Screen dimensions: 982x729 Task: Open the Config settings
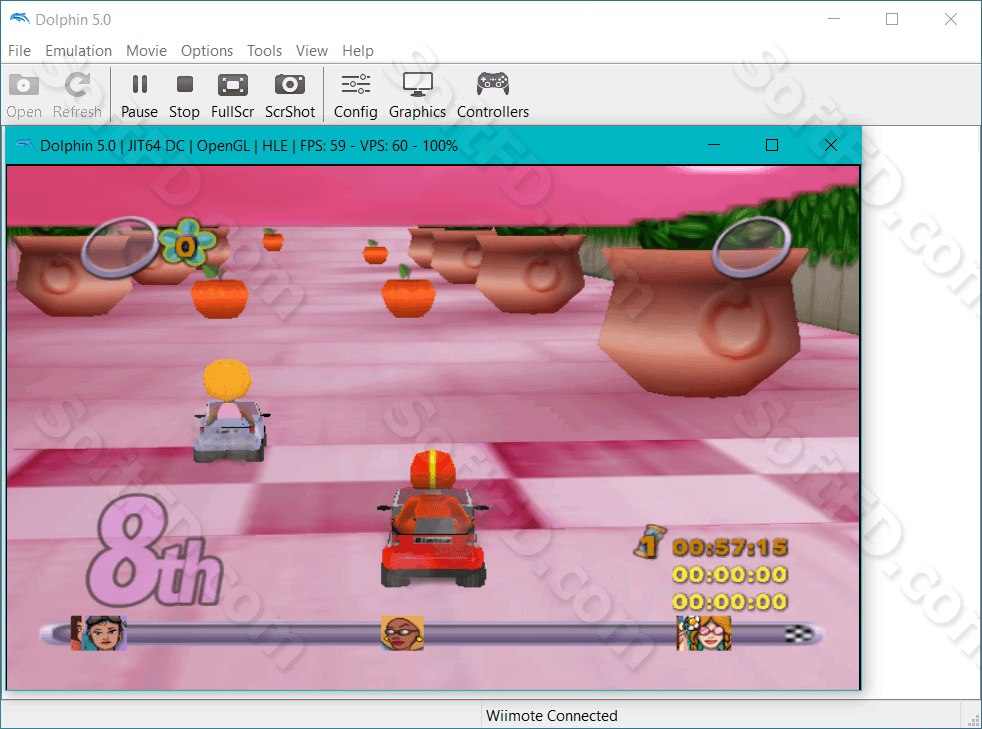pyautogui.click(x=355, y=95)
